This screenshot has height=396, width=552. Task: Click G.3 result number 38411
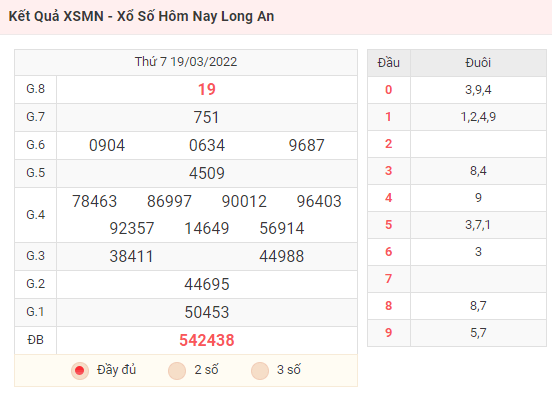(132, 256)
